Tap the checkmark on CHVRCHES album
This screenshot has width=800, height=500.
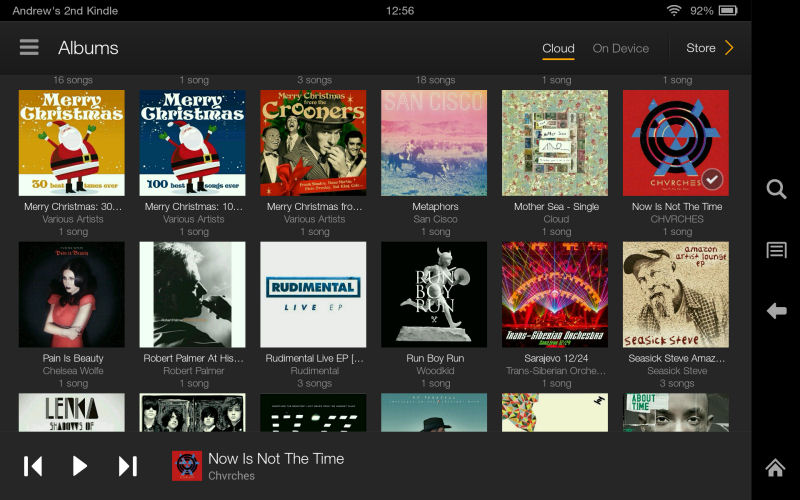coord(711,179)
